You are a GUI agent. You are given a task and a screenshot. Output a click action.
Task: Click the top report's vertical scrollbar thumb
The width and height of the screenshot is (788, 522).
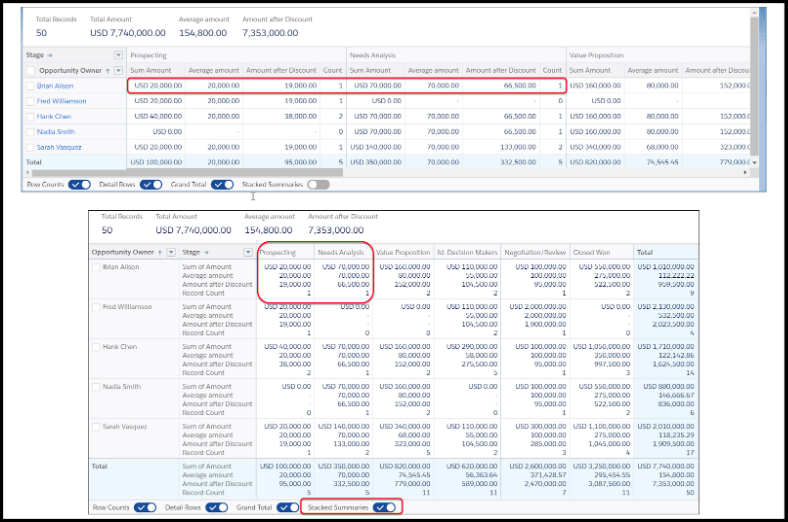point(754,85)
